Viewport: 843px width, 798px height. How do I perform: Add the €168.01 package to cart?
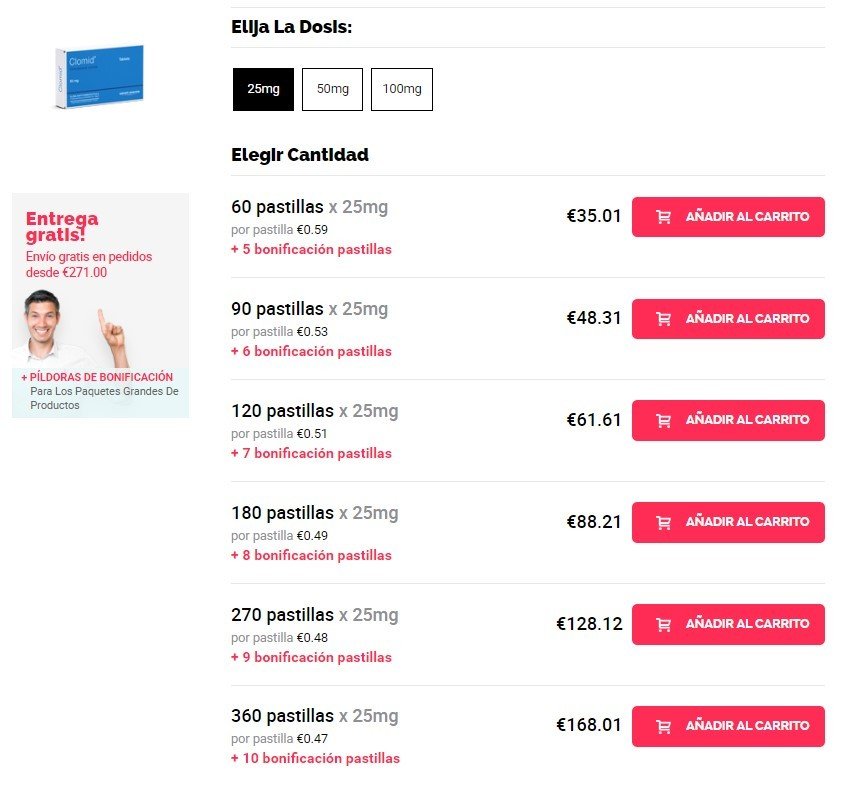coord(728,727)
